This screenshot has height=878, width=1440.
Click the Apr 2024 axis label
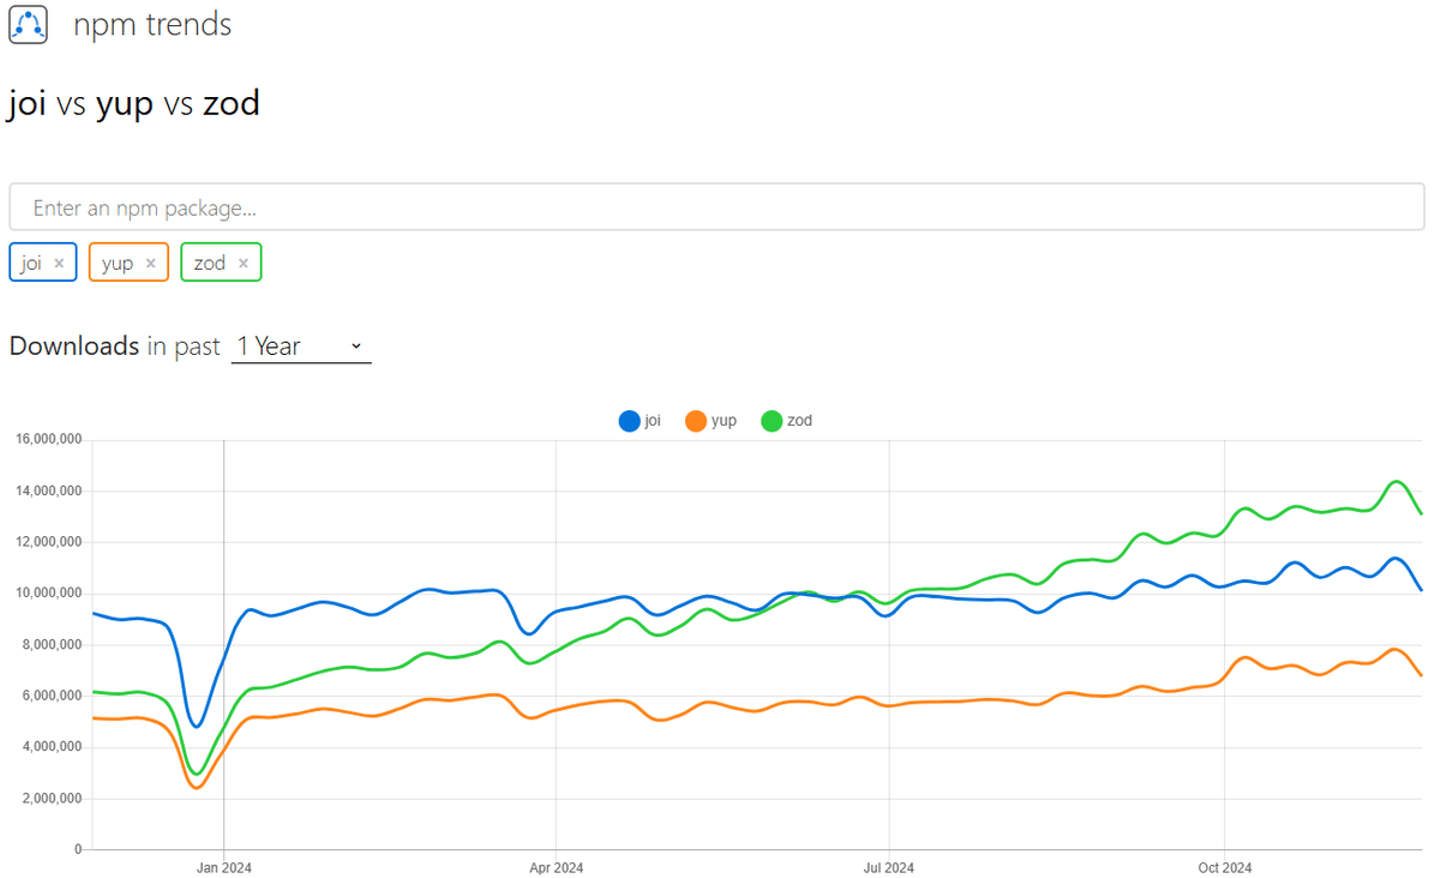coord(556,867)
